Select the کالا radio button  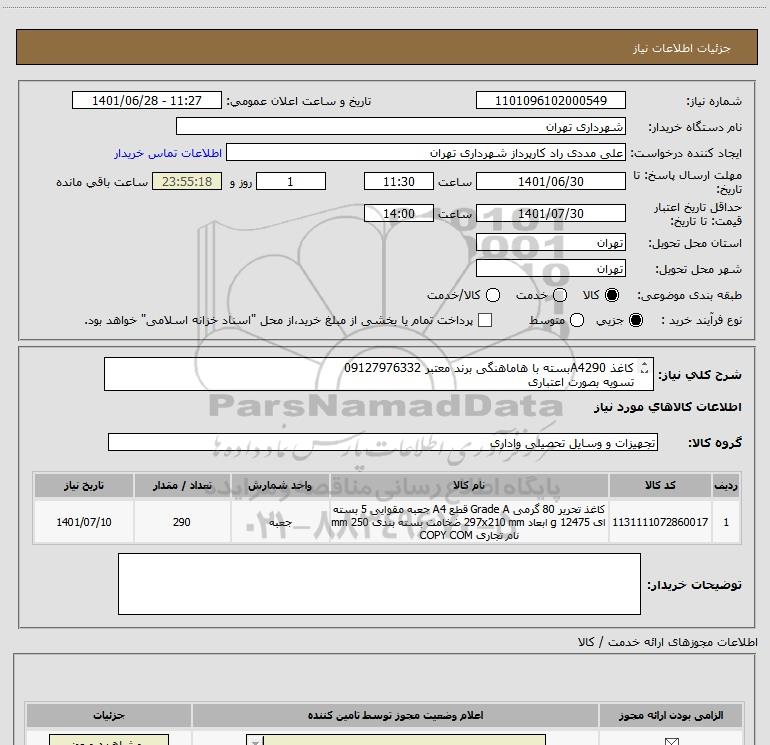point(612,295)
